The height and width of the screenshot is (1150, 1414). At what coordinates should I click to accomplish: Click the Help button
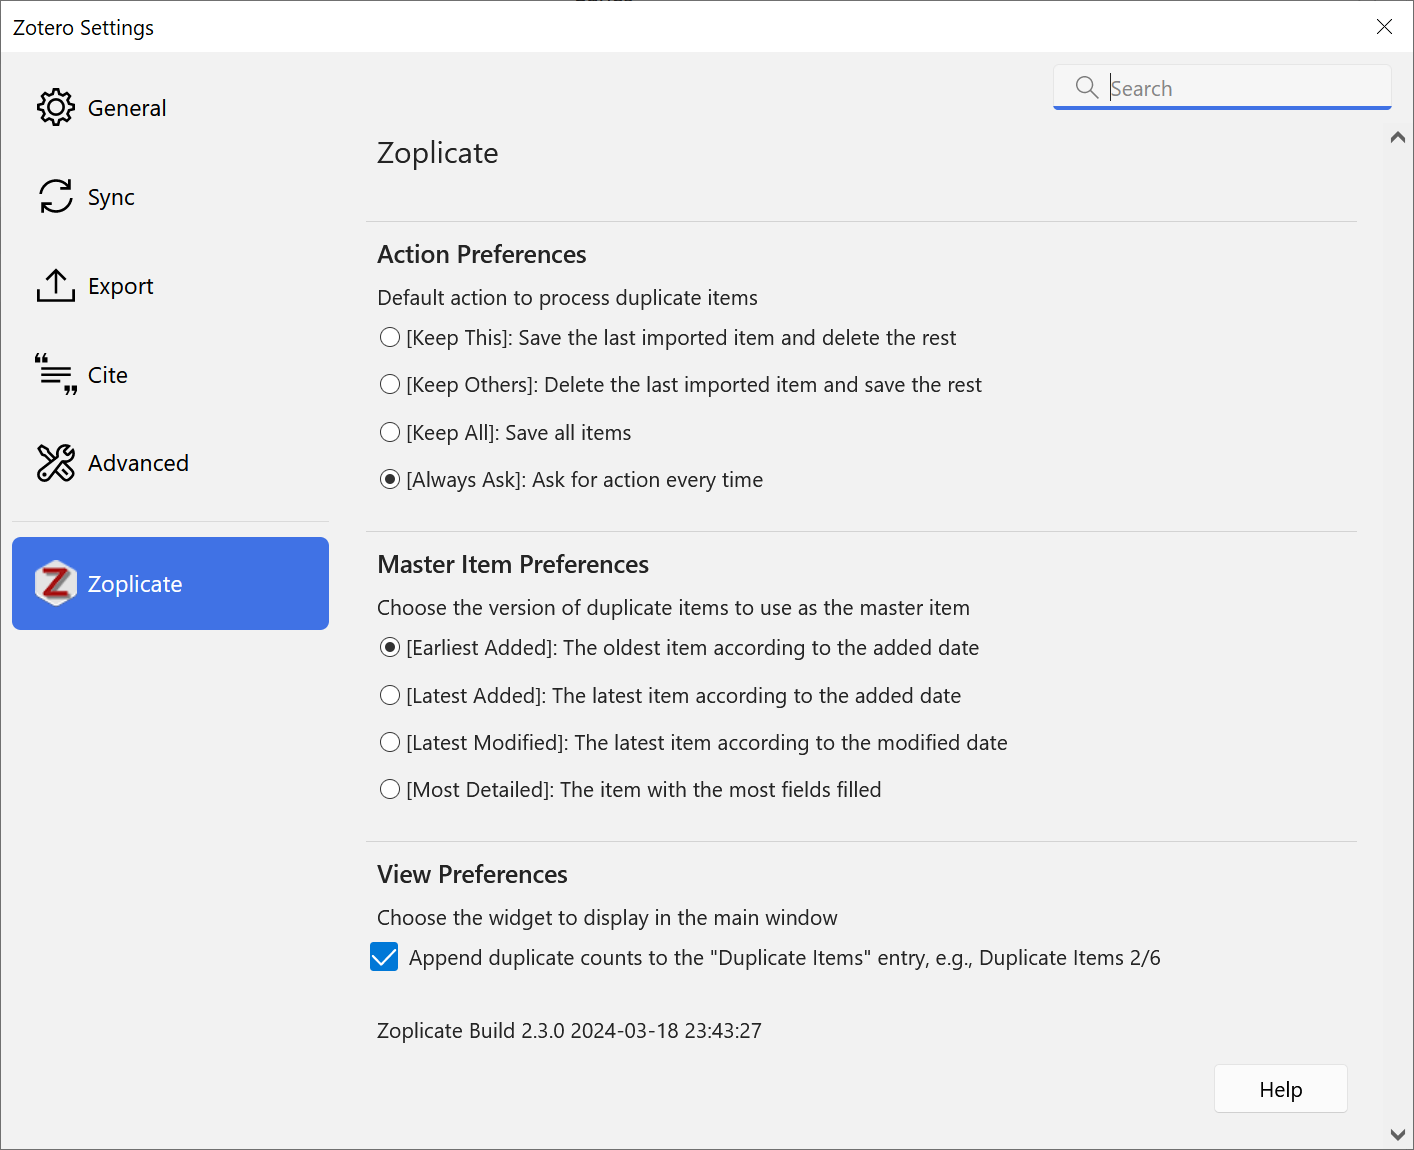pos(1280,1089)
